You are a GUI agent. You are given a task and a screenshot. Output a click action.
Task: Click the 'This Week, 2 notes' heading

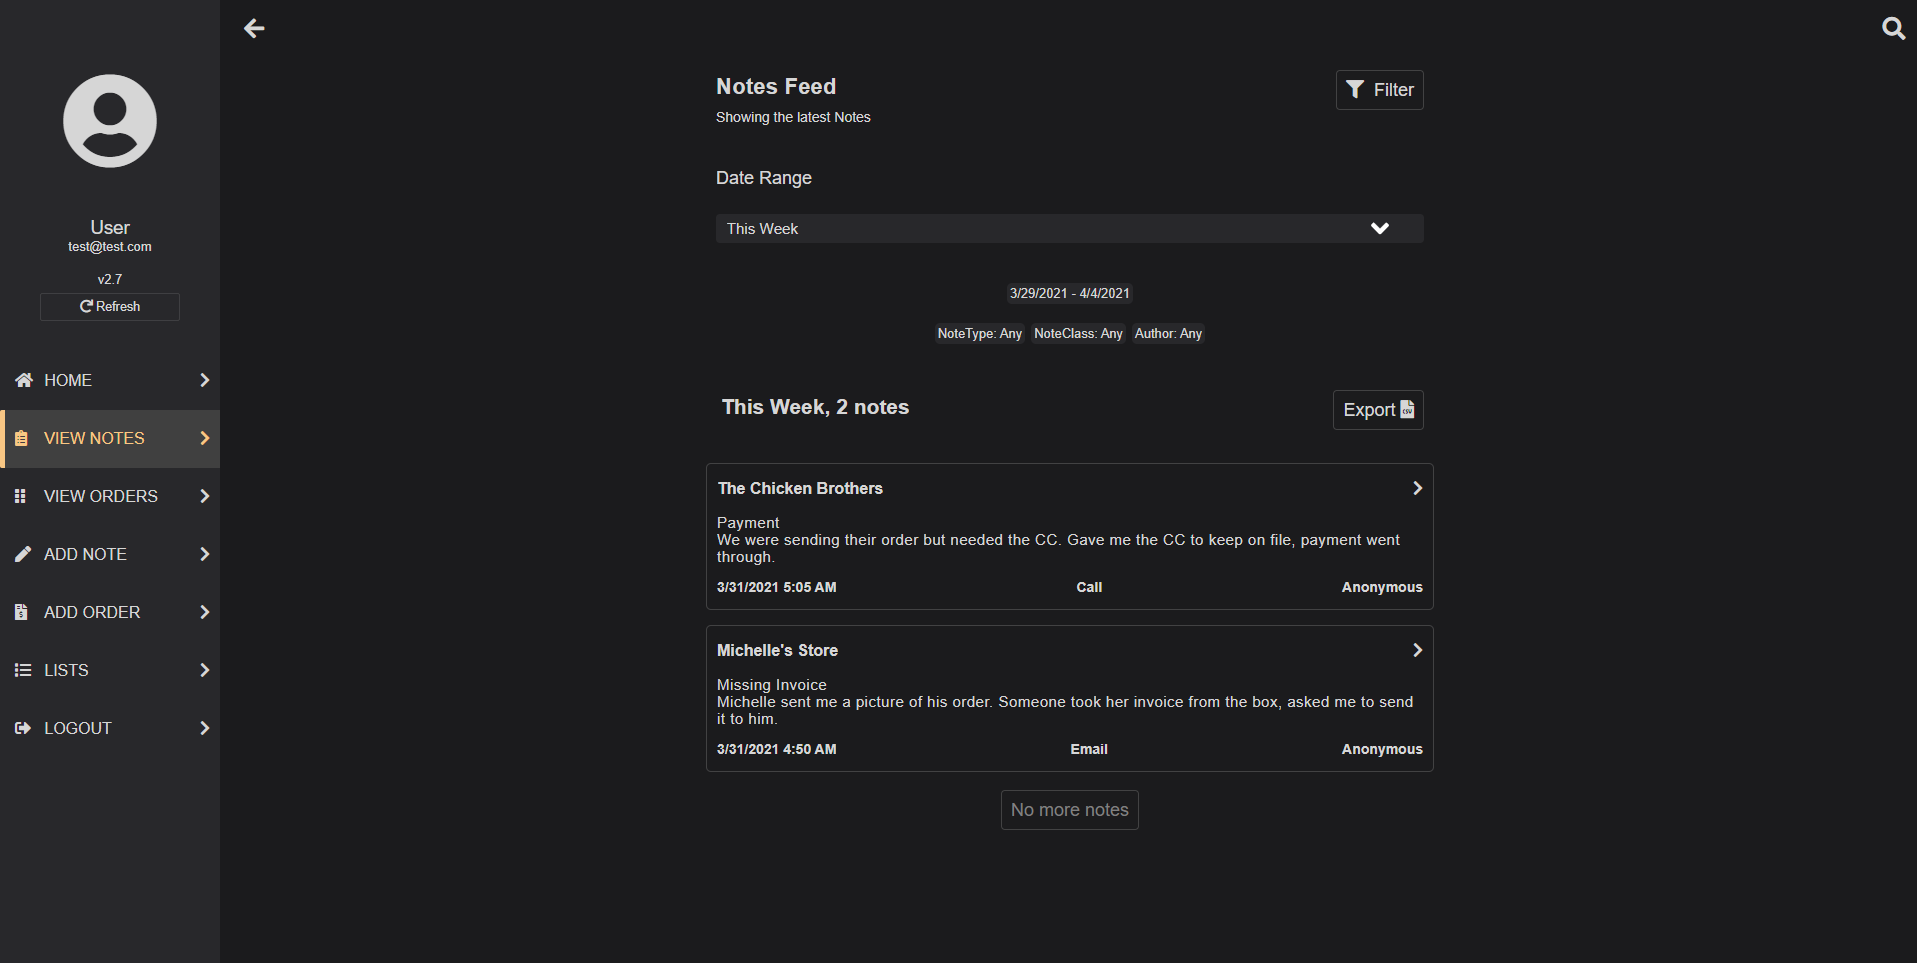(815, 407)
